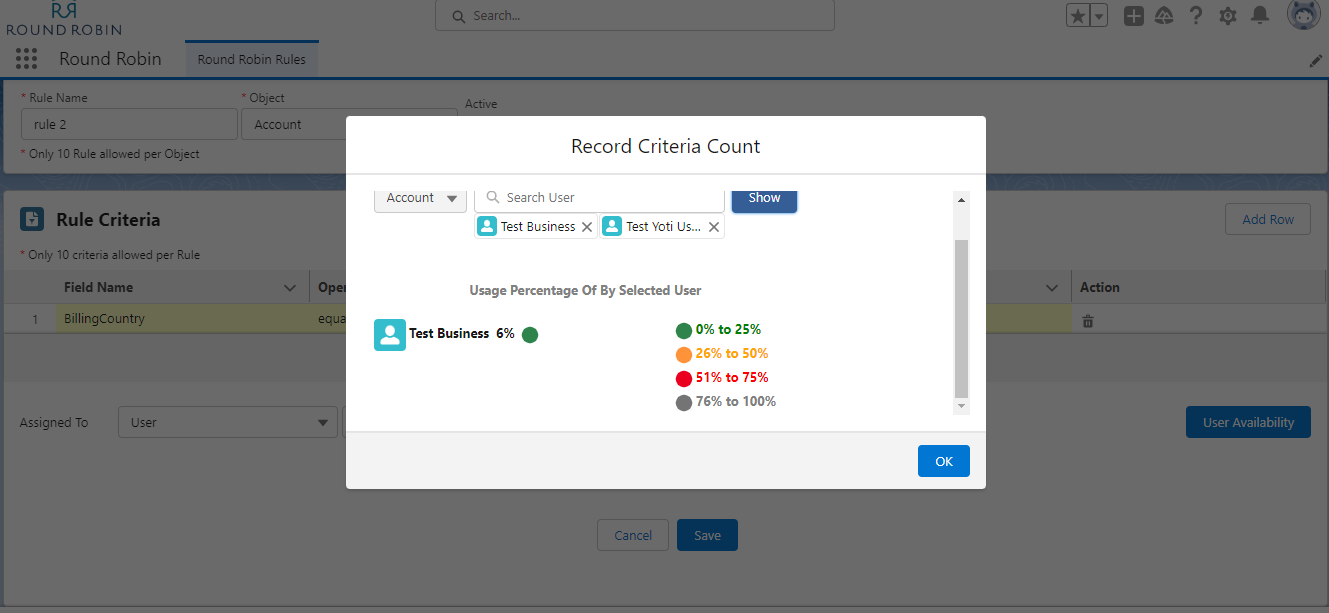Remove the Test Yoti user pill
The width and height of the screenshot is (1329, 613).
tap(714, 227)
